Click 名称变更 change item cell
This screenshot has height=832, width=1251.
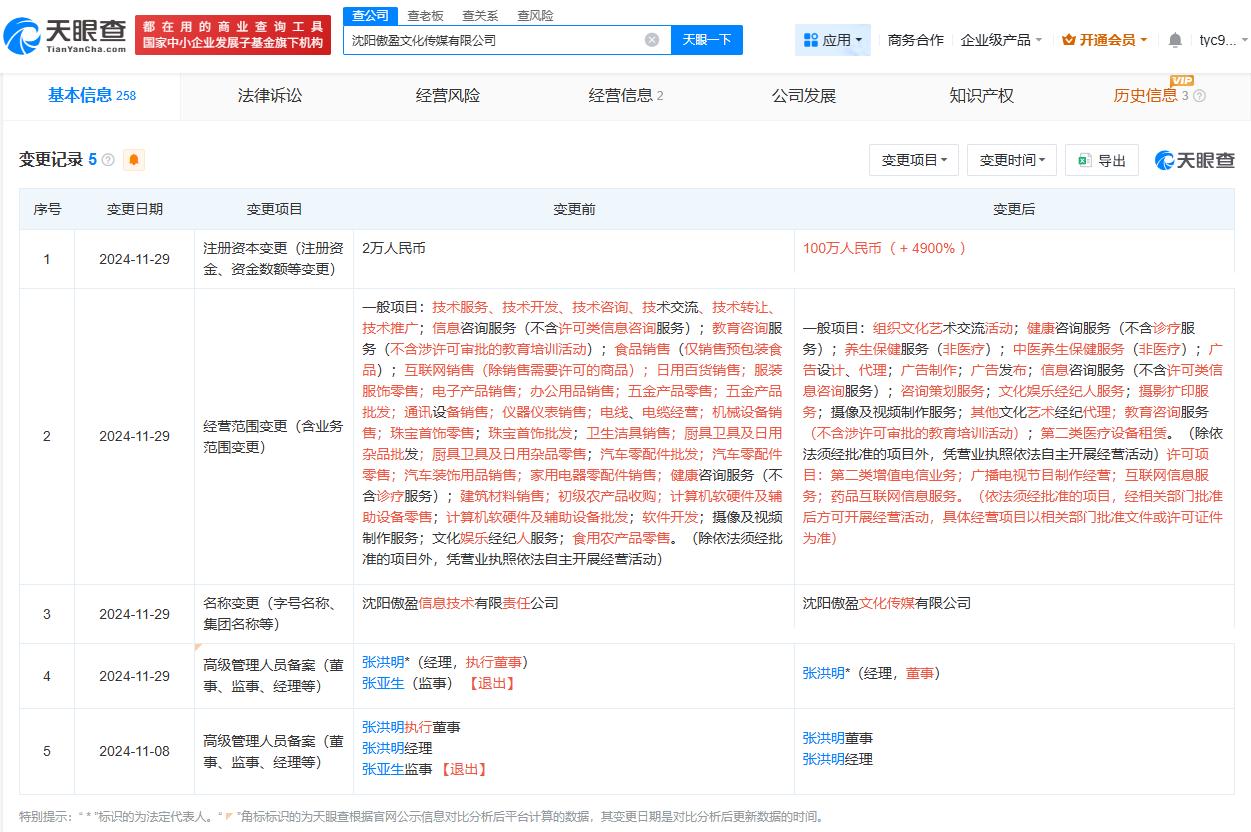click(x=274, y=614)
